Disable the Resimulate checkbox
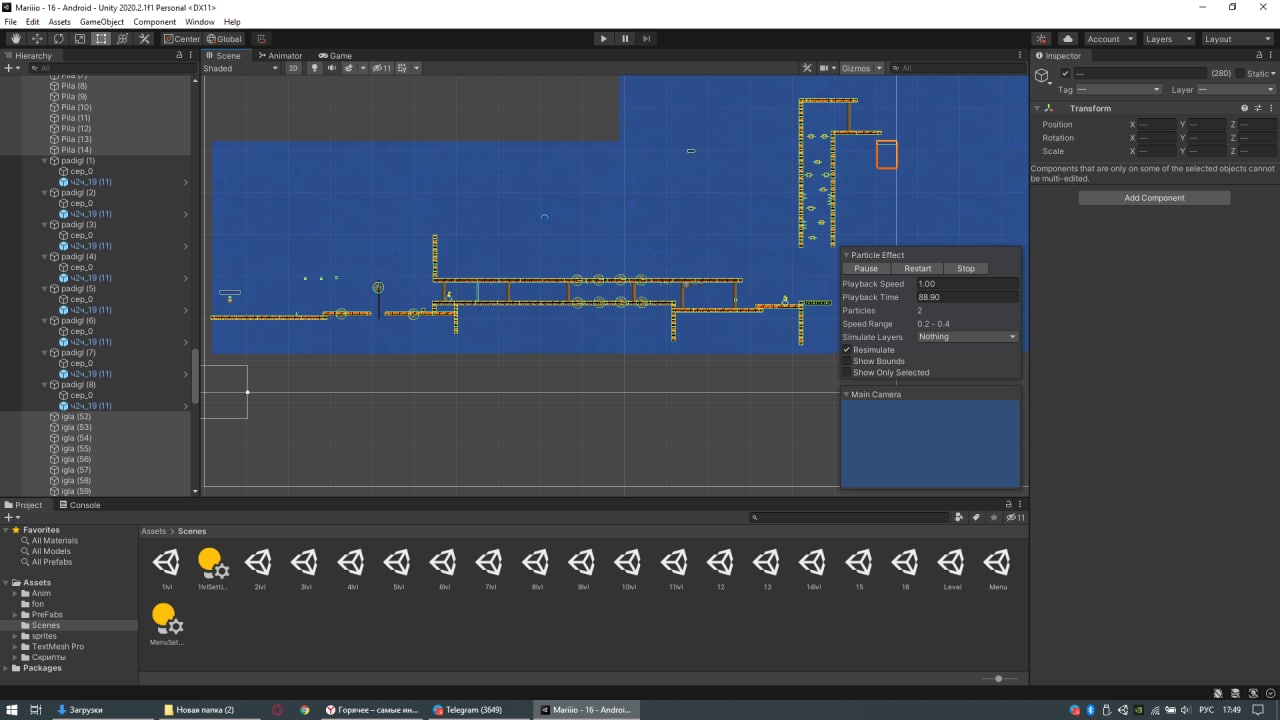The height and width of the screenshot is (720, 1280). (x=847, y=350)
